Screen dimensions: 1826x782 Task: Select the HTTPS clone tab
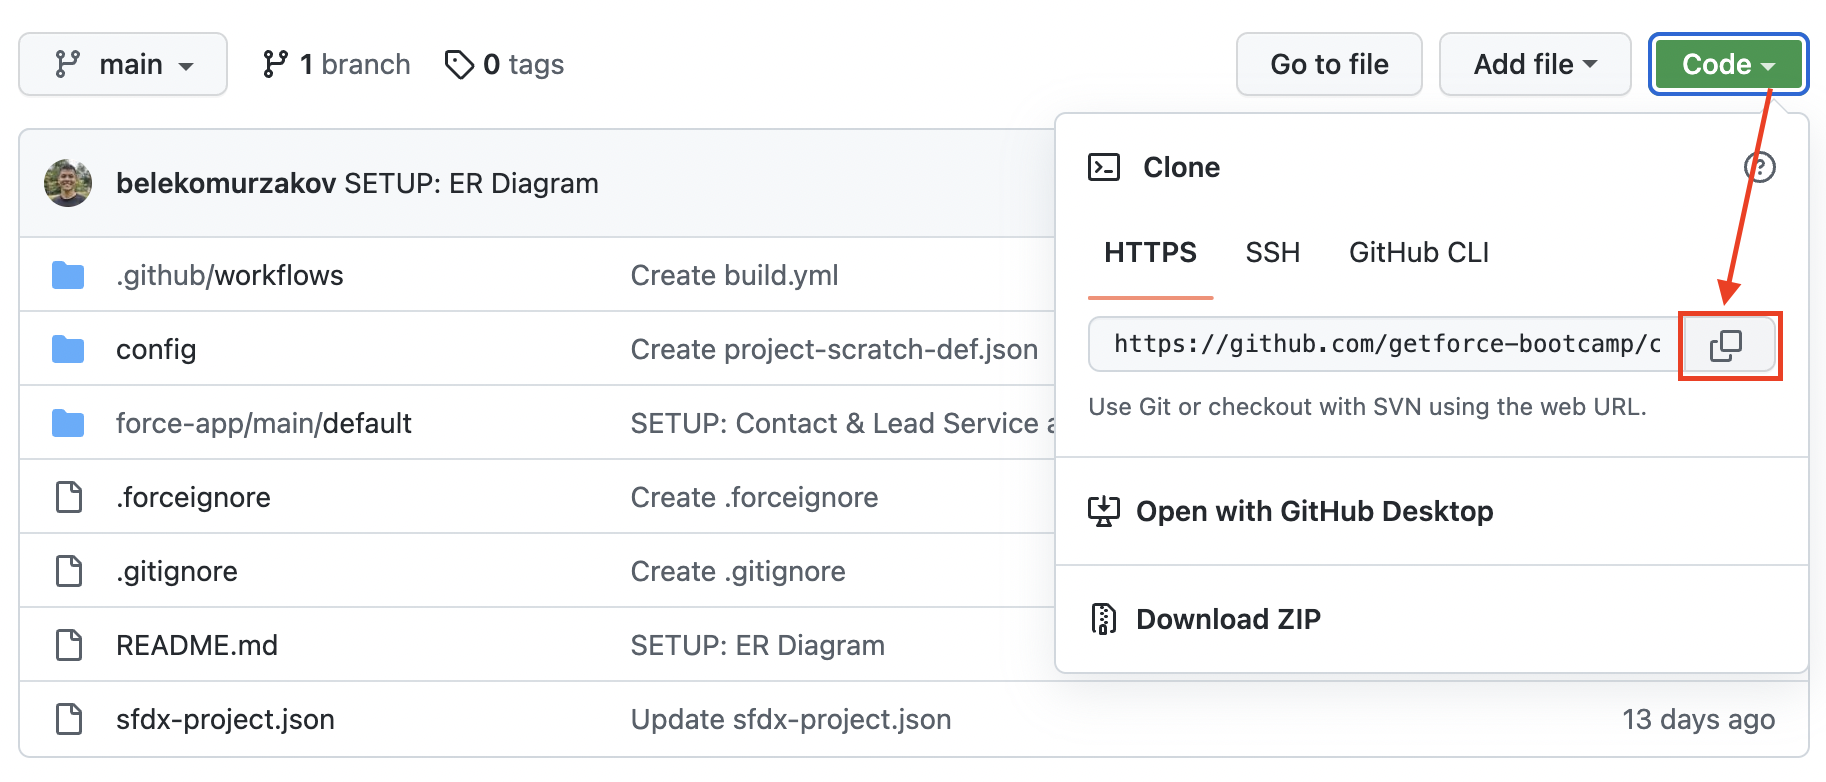pyautogui.click(x=1150, y=252)
